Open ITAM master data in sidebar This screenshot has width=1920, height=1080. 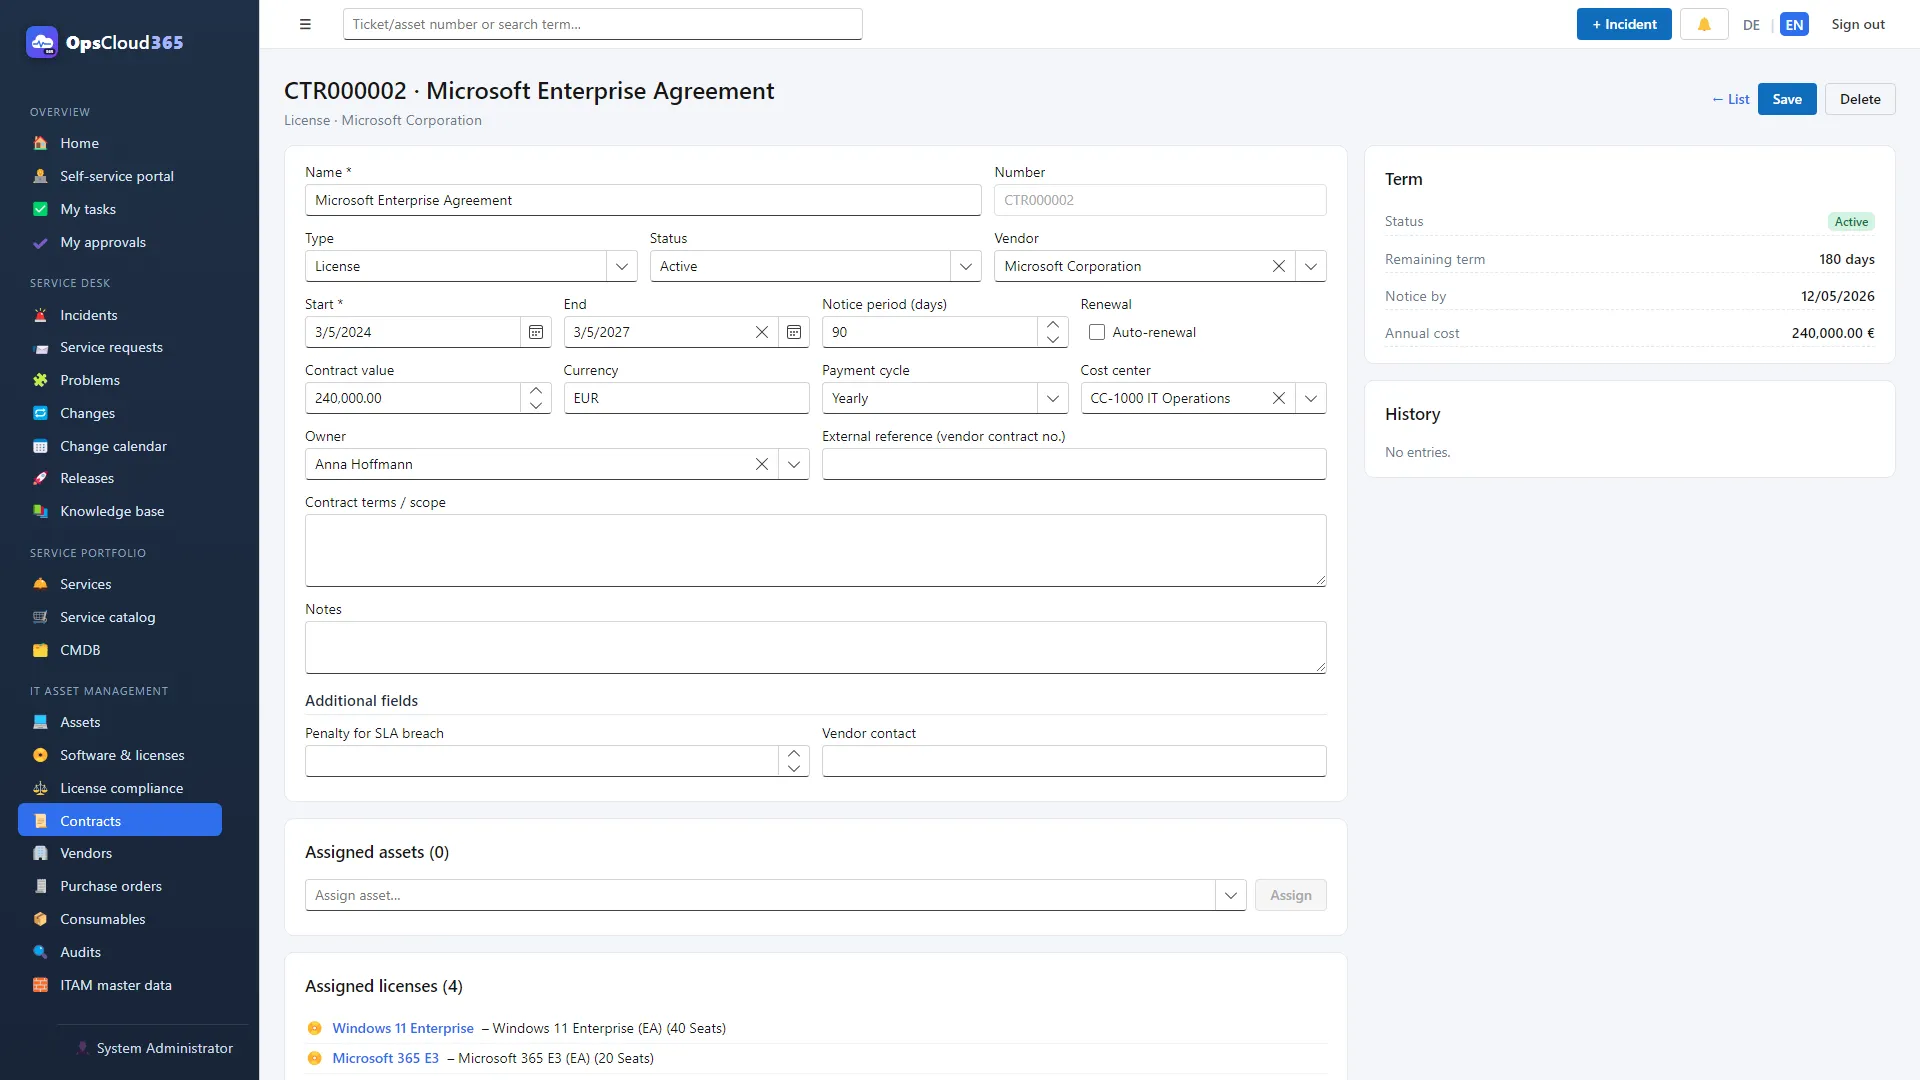(120, 985)
